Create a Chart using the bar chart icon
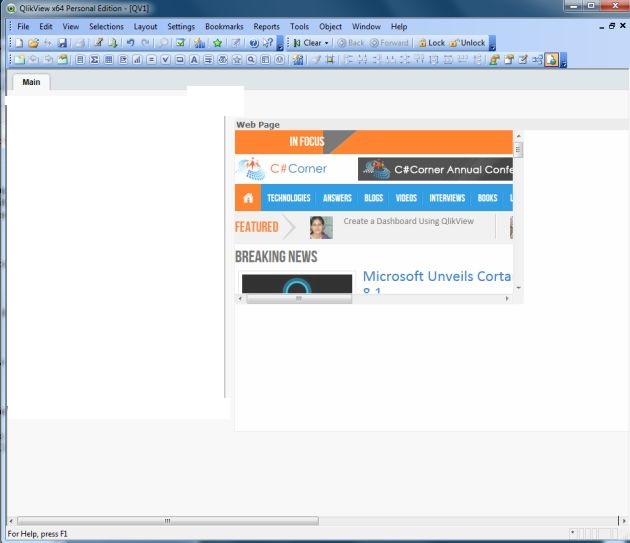630x543 pixels. tap(137, 59)
